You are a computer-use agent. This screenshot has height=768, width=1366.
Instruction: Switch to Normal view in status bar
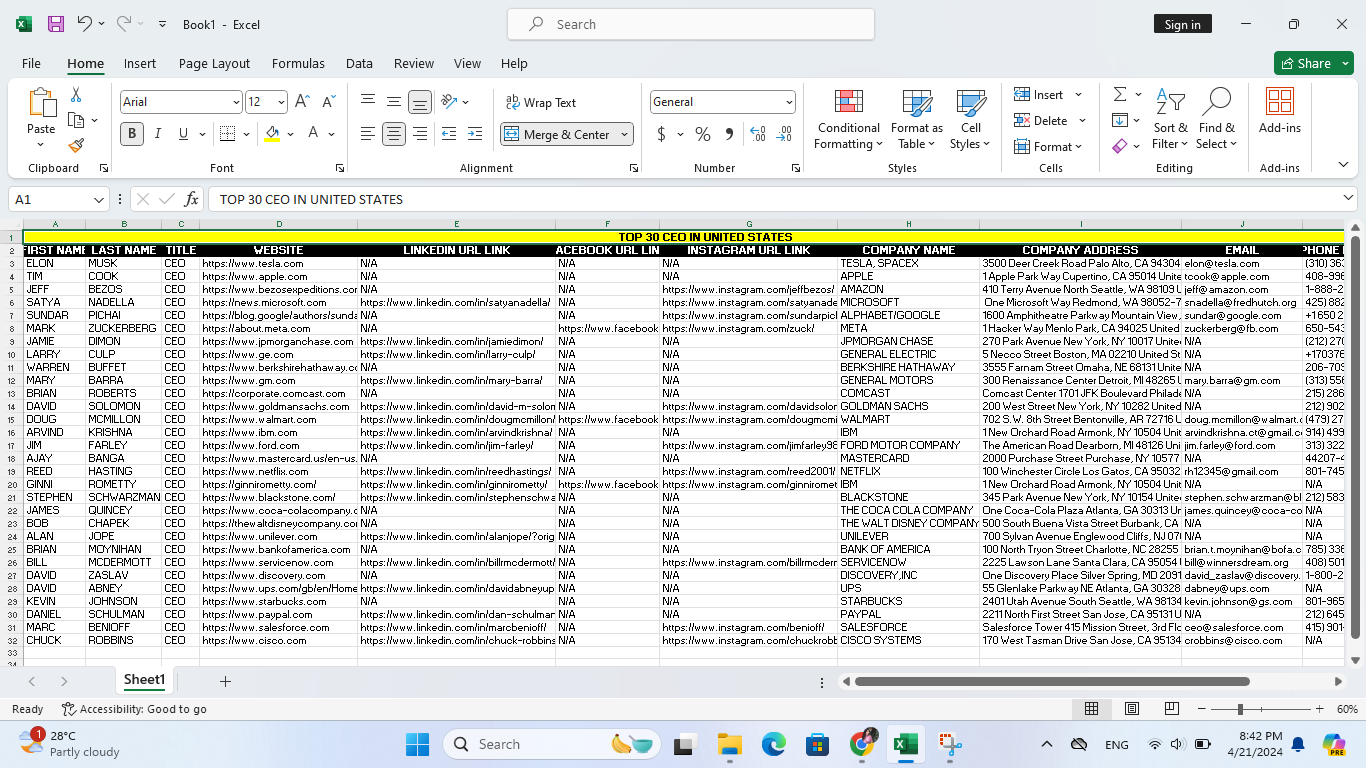click(1092, 709)
